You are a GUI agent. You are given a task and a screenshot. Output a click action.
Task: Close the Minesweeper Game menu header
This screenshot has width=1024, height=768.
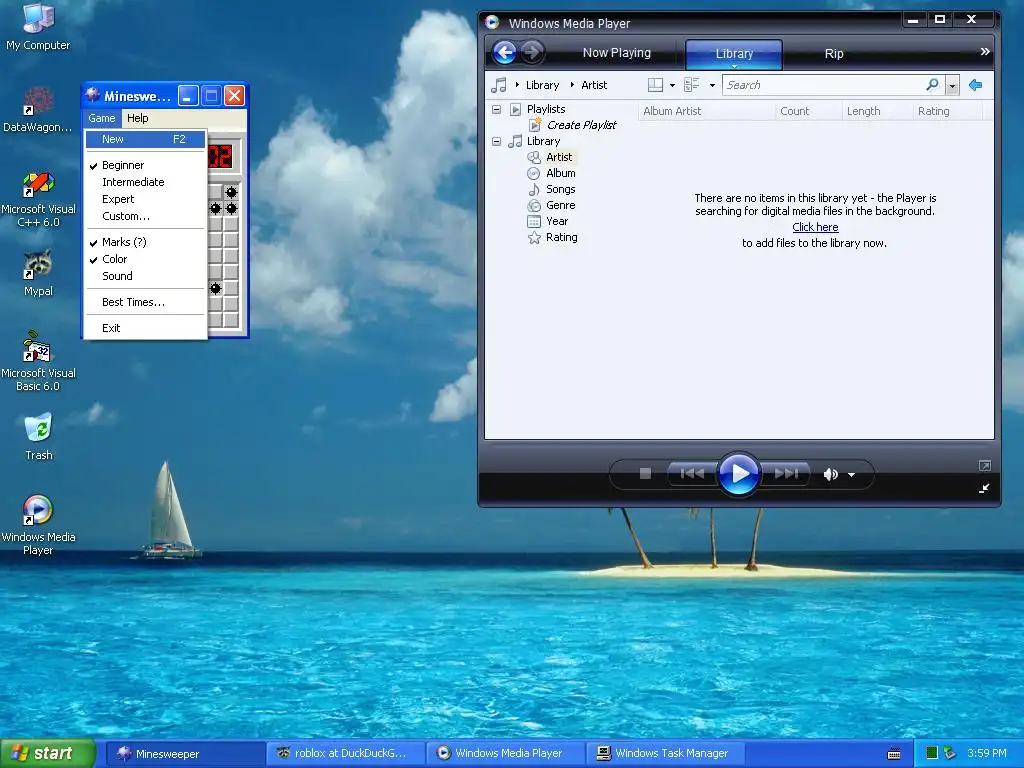point(102,118)
